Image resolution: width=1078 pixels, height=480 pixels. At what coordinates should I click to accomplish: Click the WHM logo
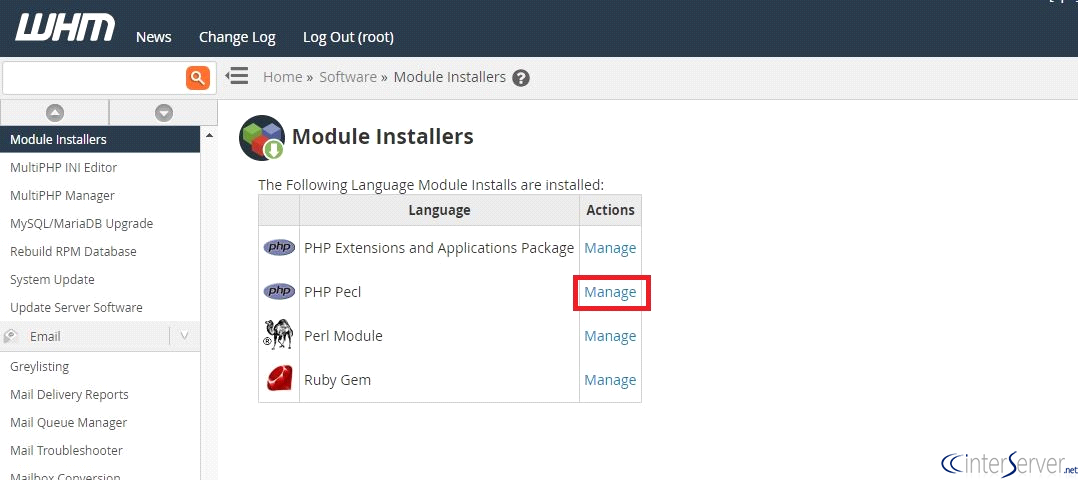(65, 28)
